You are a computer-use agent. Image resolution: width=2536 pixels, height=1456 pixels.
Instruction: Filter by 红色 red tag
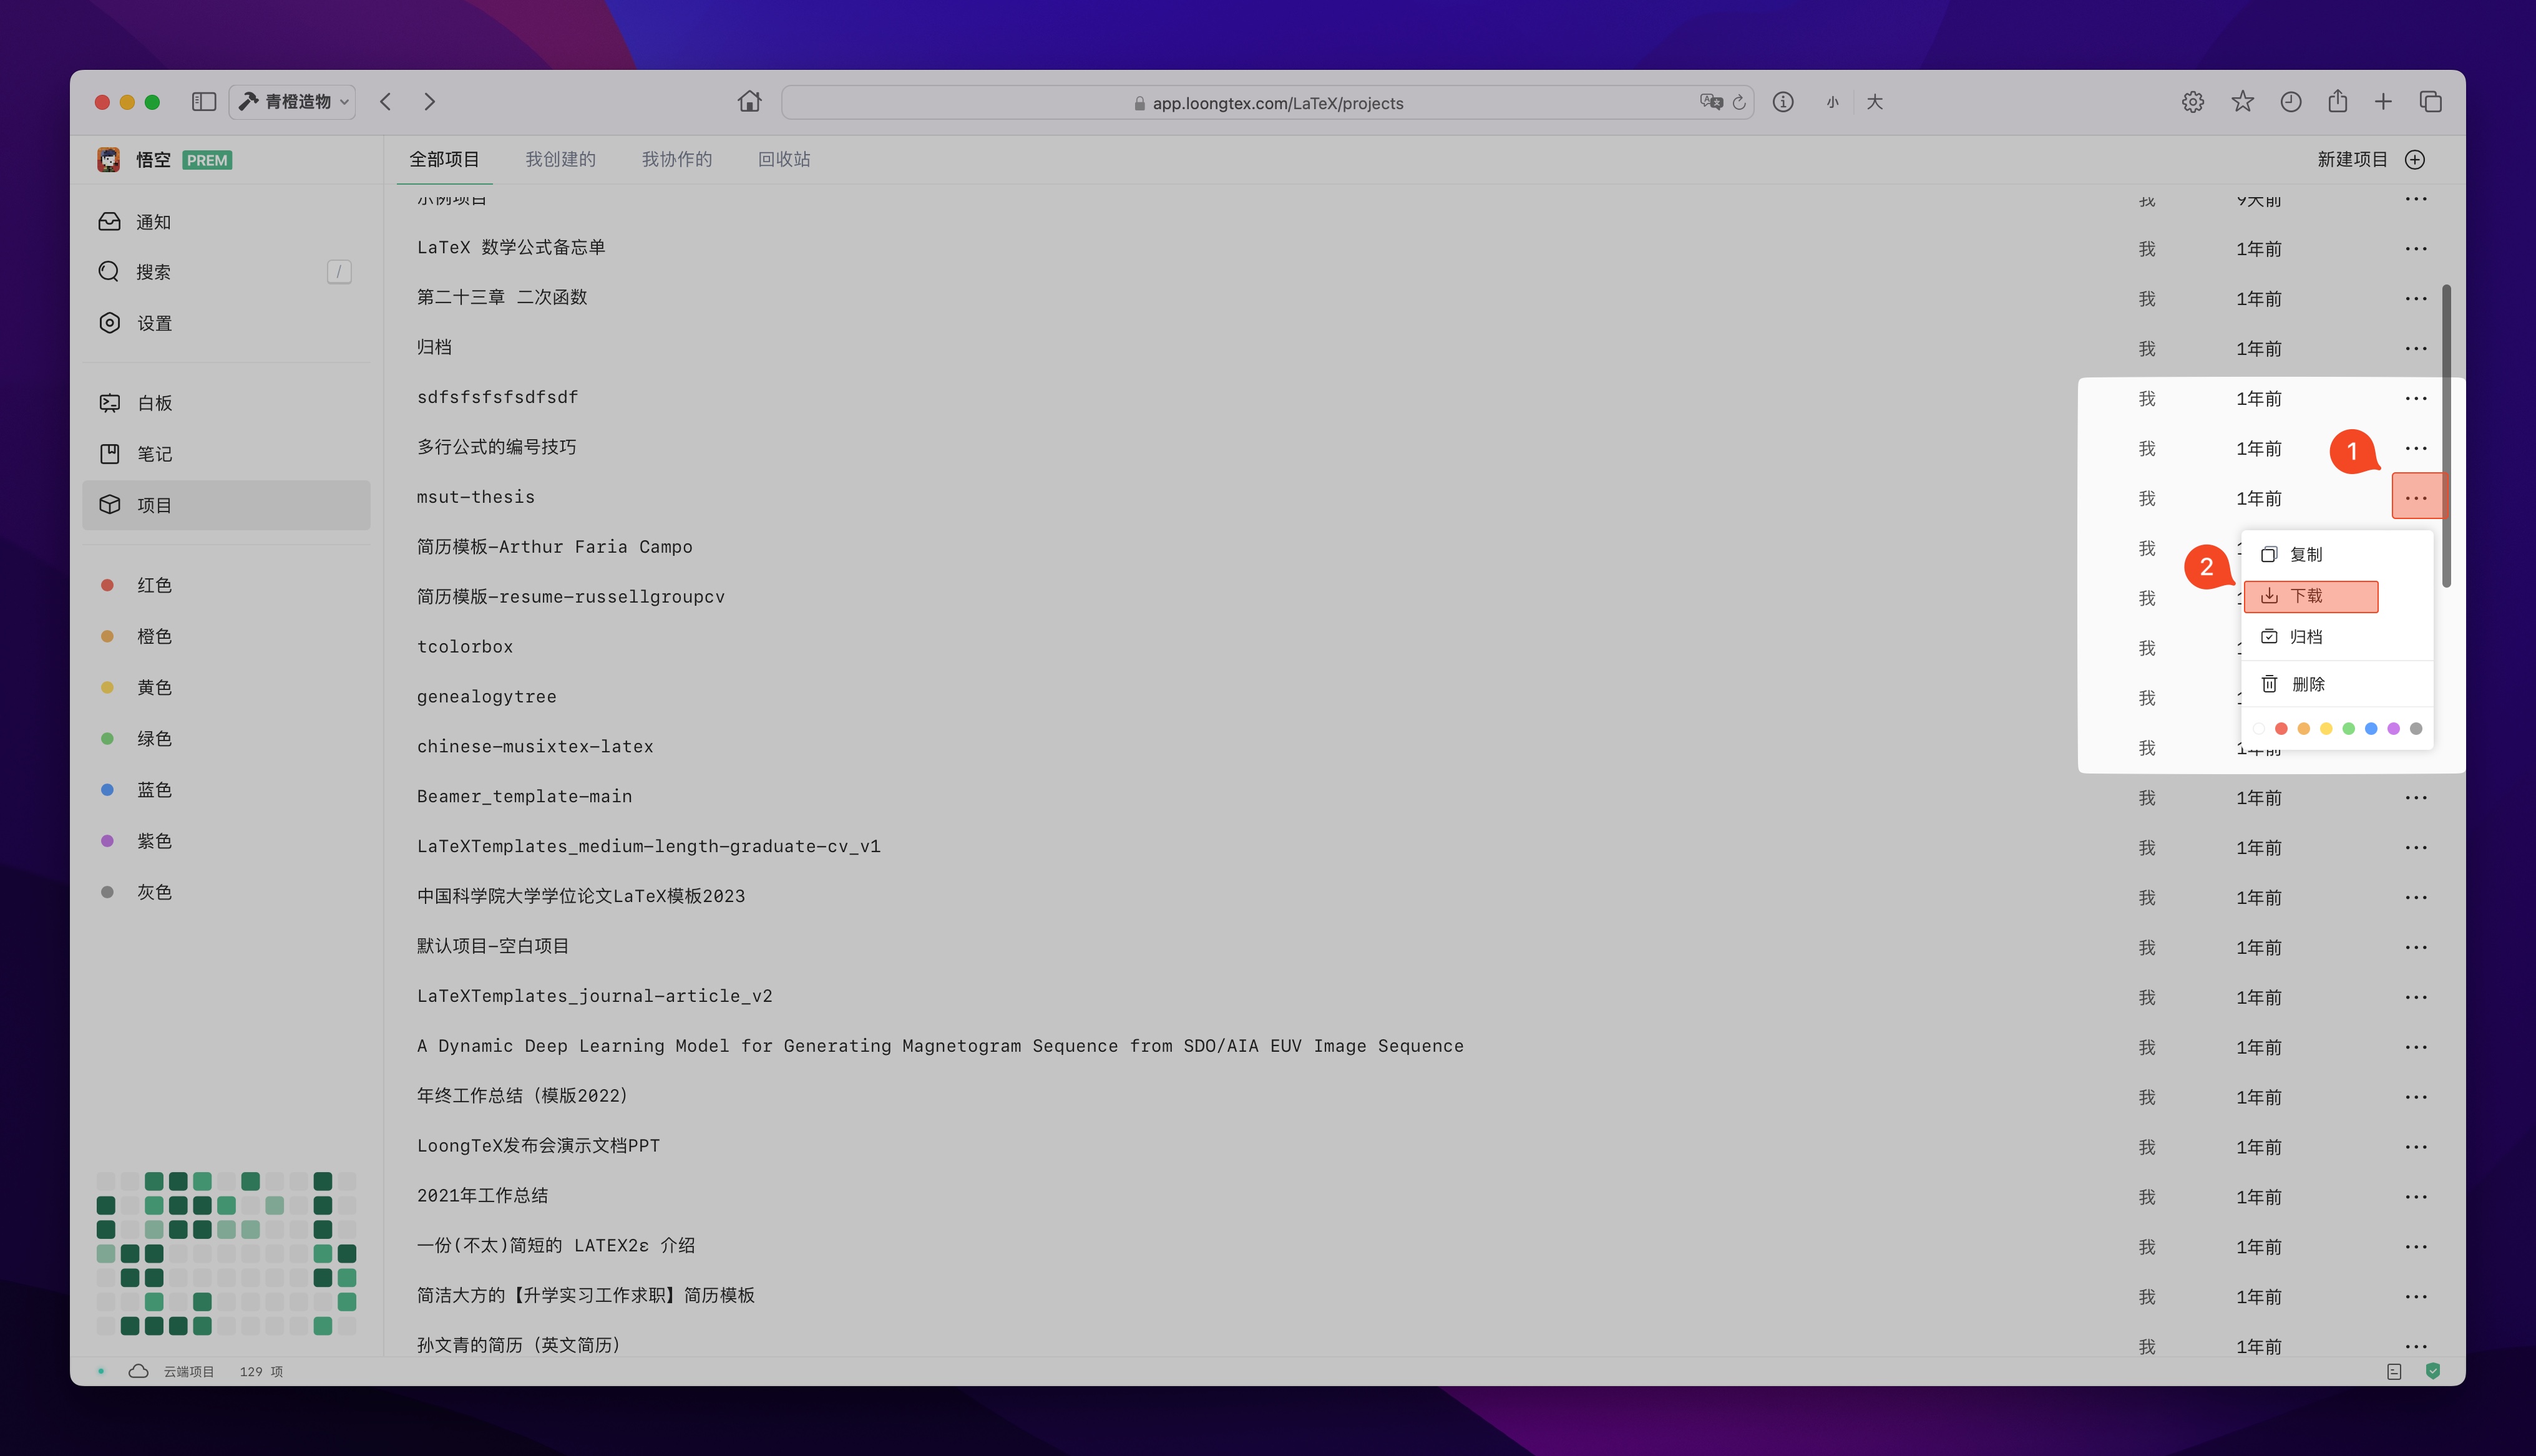[x=226, y=585]
